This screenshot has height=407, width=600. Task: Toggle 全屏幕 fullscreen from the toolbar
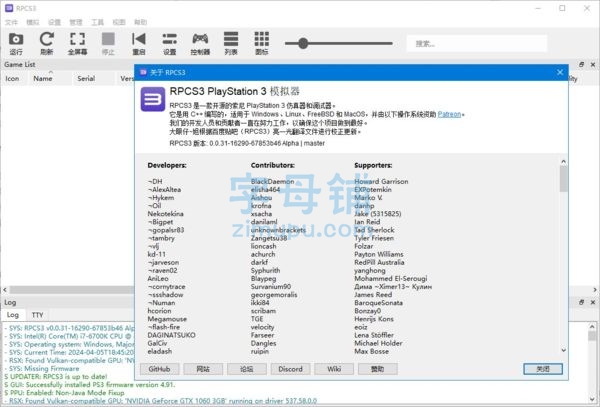click(77, 43)
